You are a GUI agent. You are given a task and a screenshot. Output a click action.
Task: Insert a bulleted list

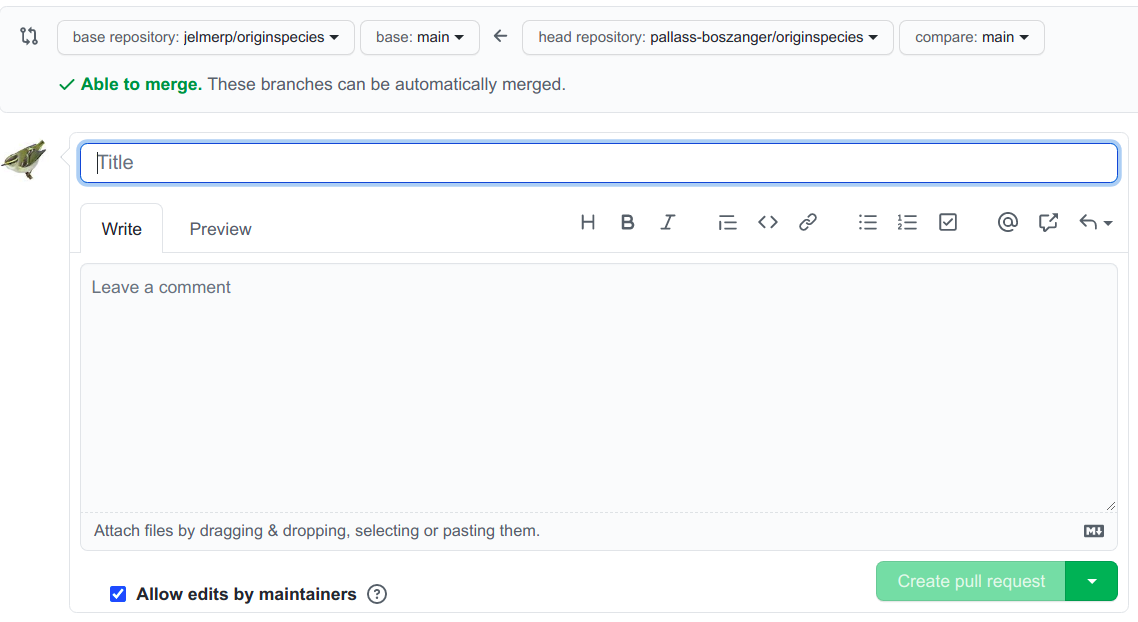[868, 223]
